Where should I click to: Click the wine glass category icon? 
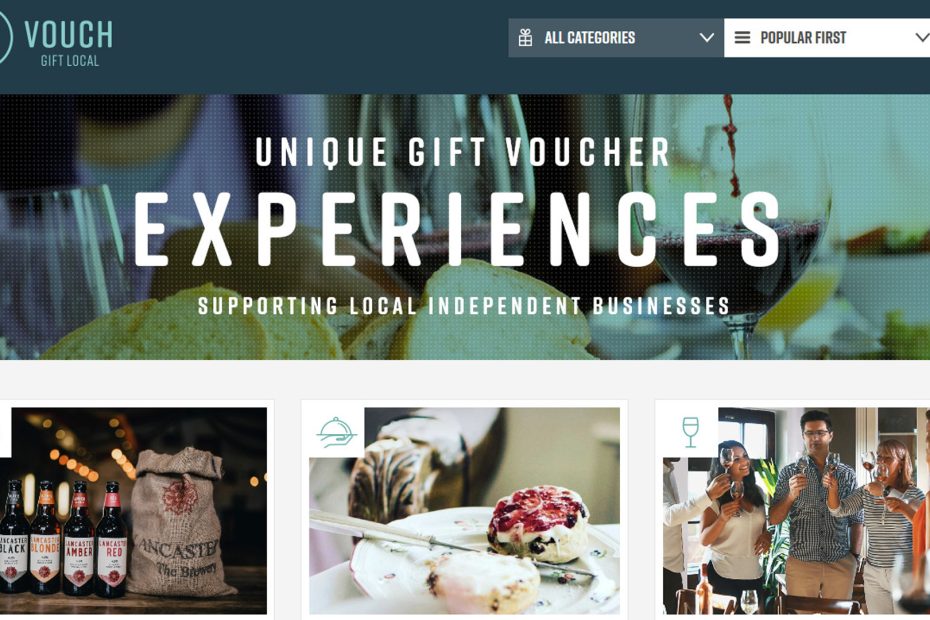pyautogui.click(x=690, y=433)
